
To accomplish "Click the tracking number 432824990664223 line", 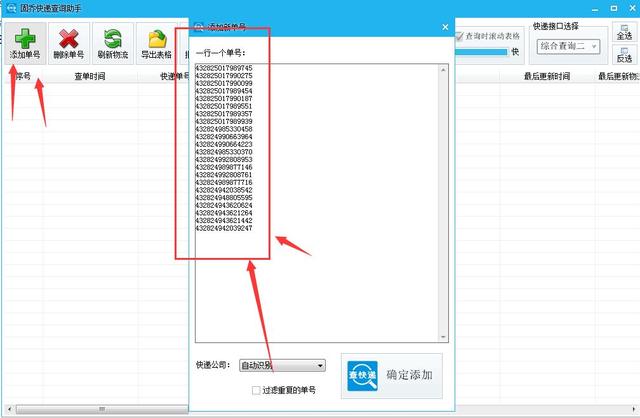I will point(224,144).
